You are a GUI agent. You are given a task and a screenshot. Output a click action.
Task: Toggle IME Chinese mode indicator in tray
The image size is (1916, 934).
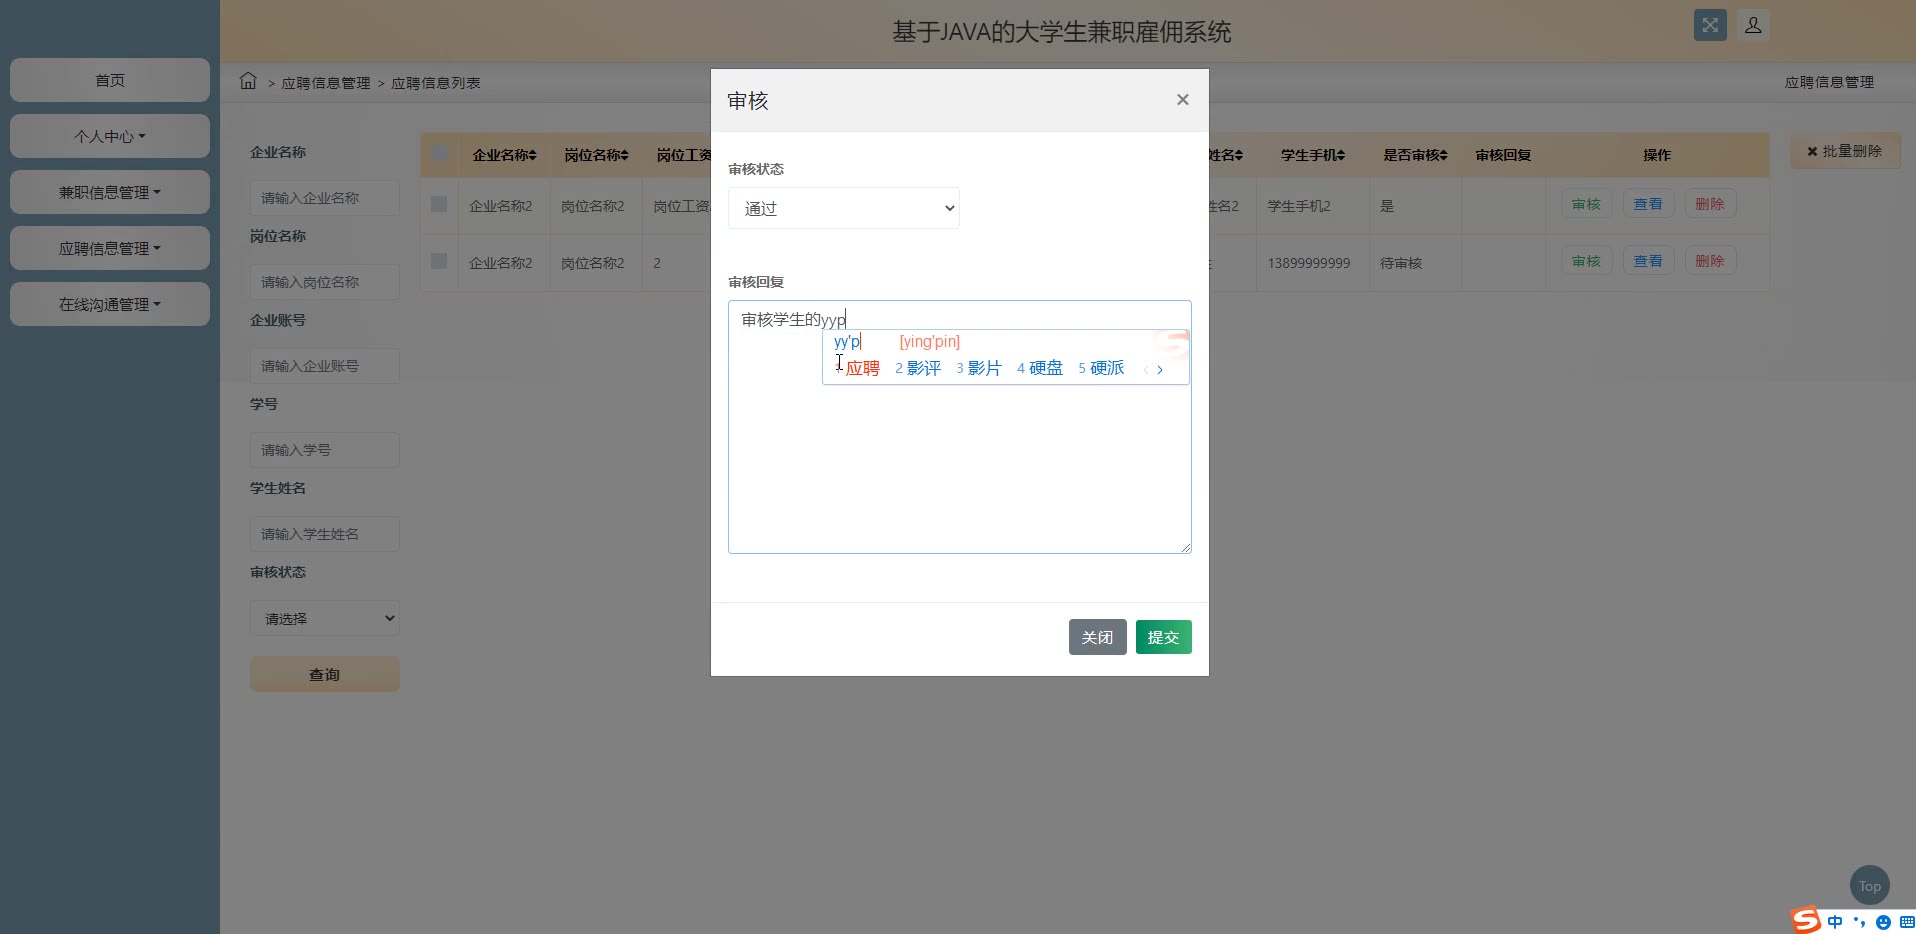(x=1835, y=922)
